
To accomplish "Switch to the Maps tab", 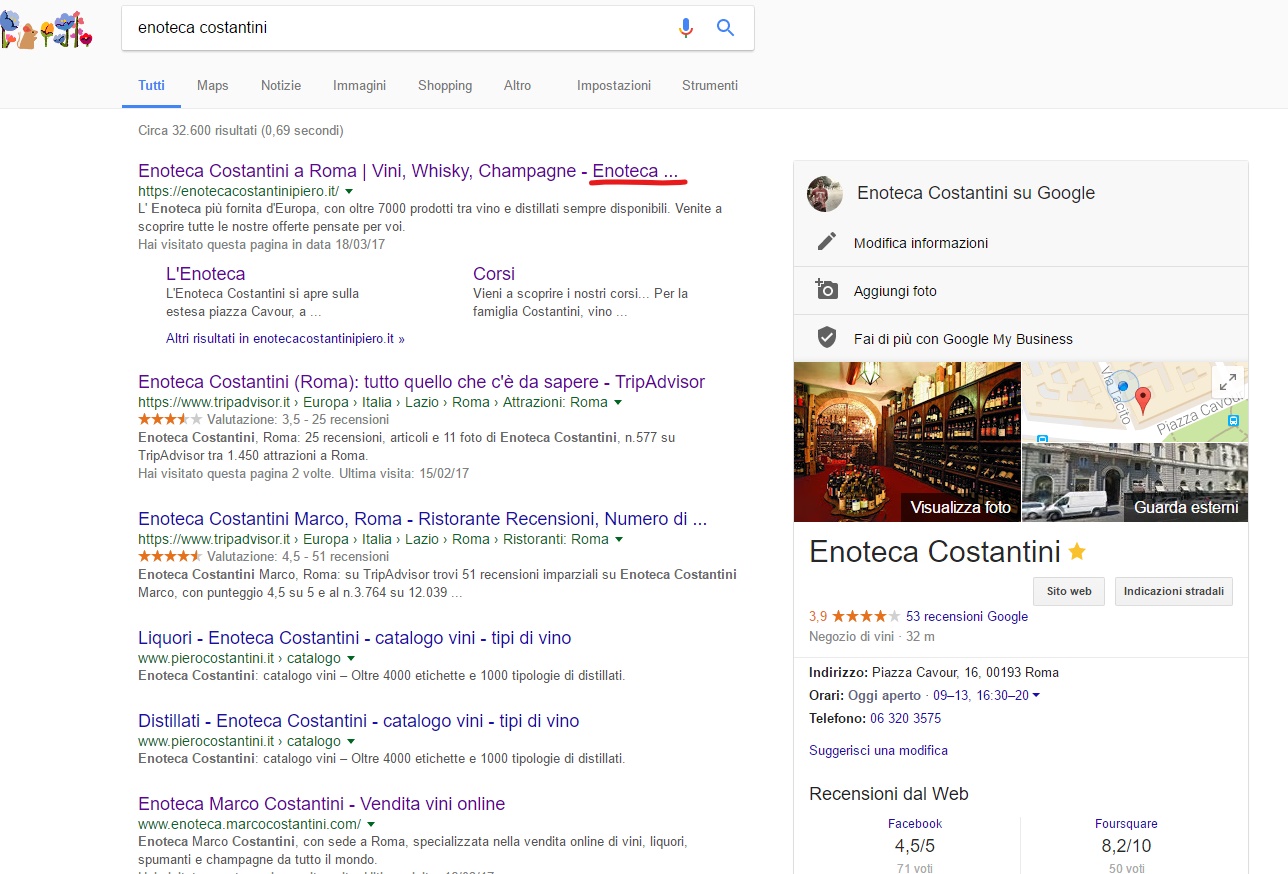I will pyautogui.click(x=213, y=86).
